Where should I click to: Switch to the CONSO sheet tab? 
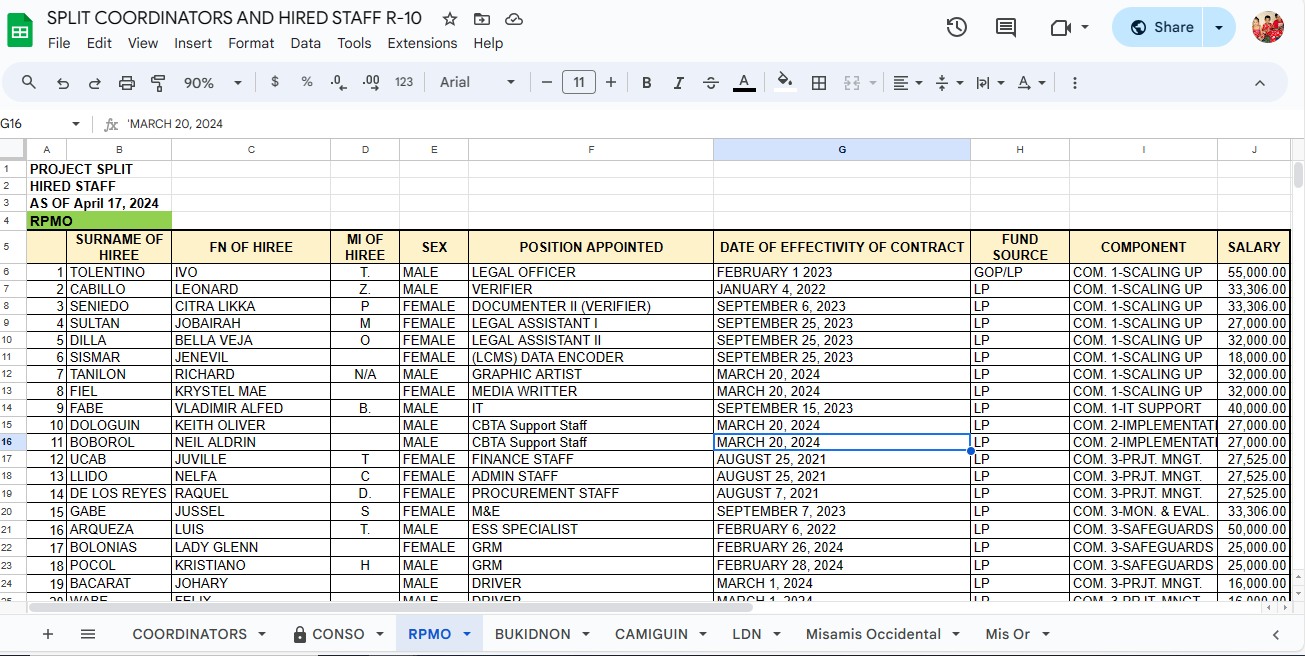pyautogui.click(x=339, y=634)
